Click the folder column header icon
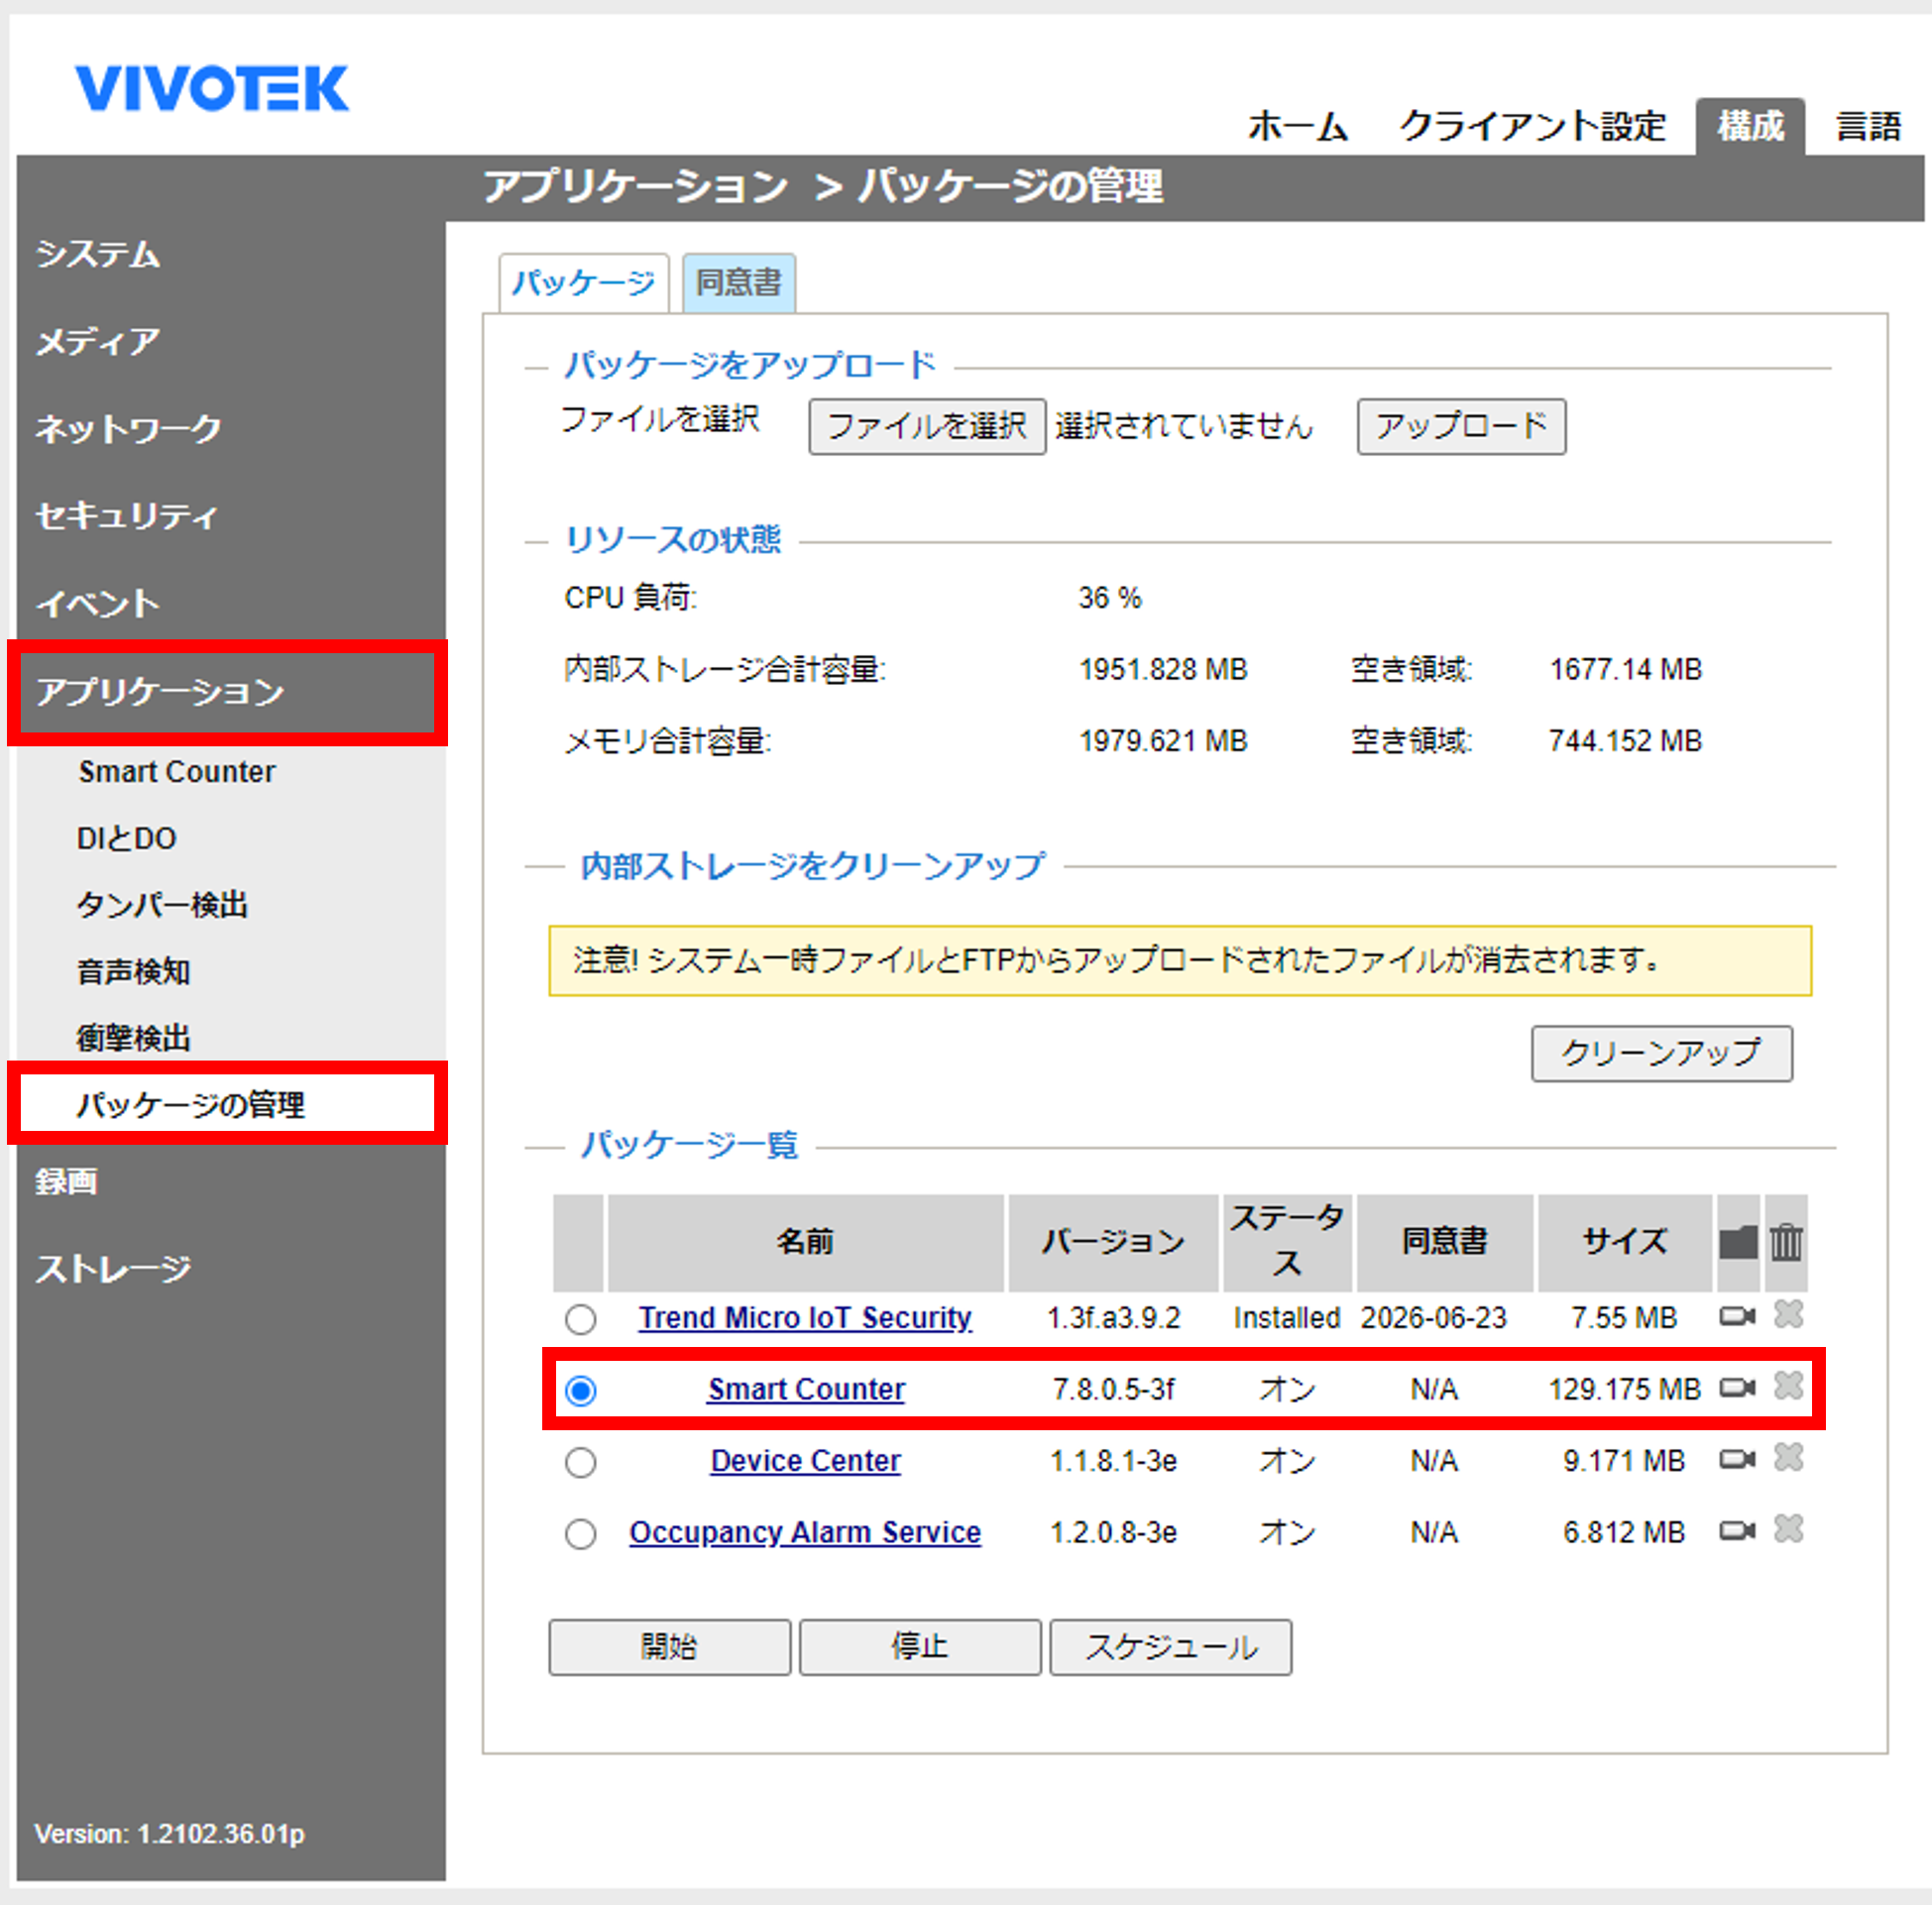The image size is (1932, 1905). point(1738,1242)
